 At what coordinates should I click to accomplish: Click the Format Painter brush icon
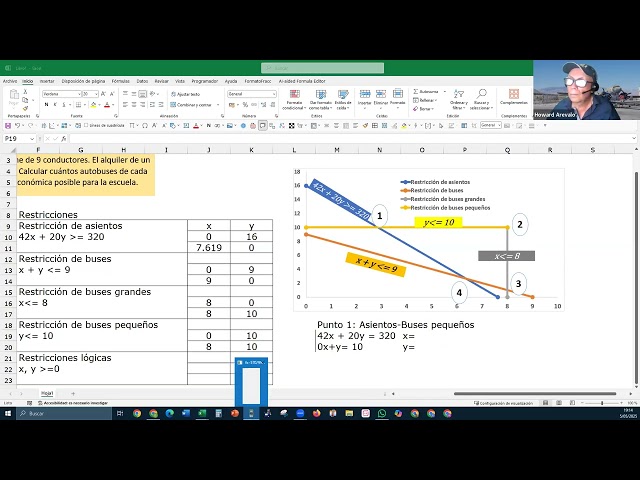(25, 108)
